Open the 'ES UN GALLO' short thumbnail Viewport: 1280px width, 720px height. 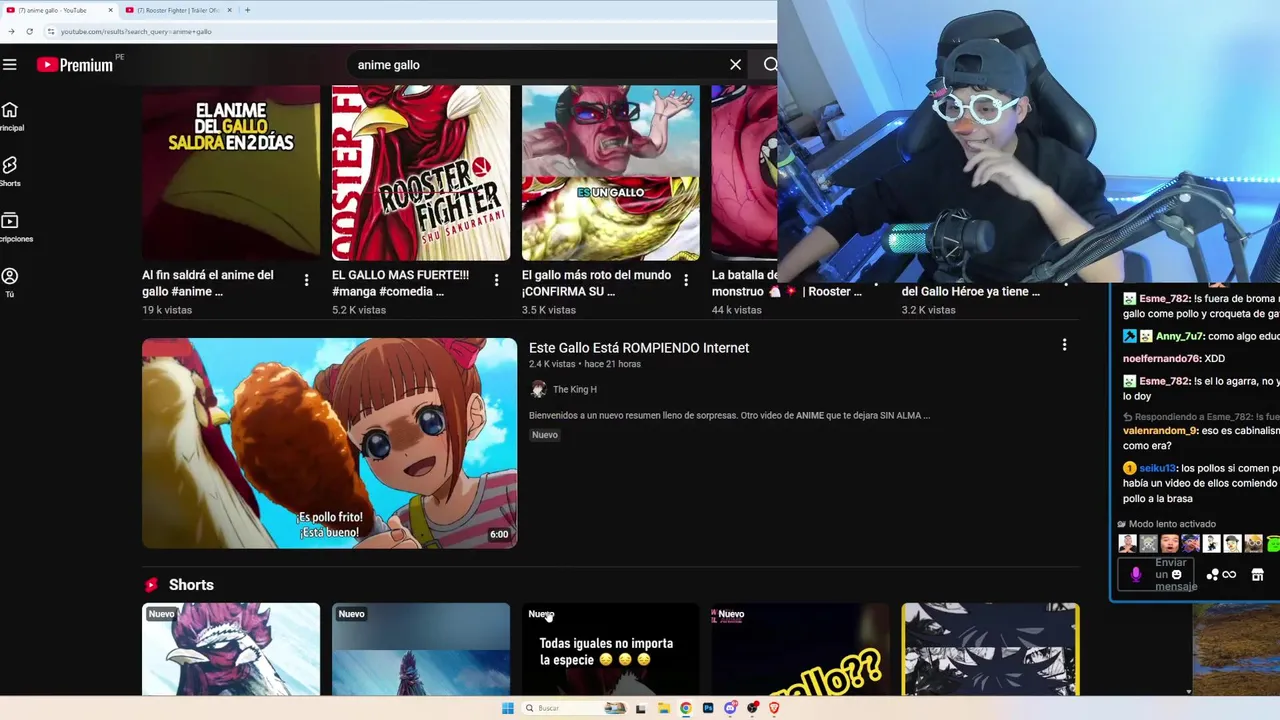click(611, 172)
